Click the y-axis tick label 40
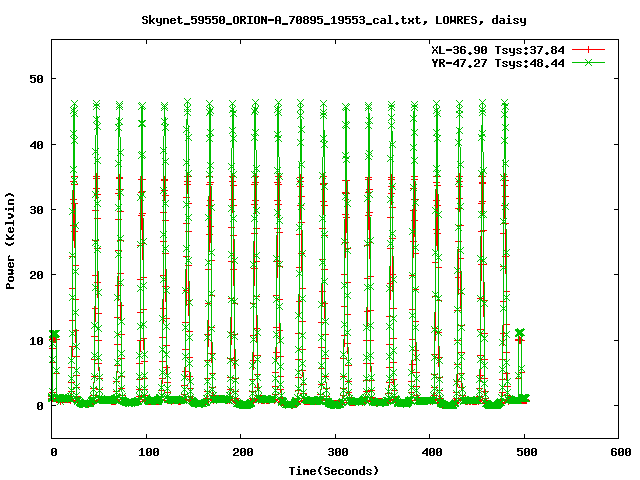 pyautogui.click(x=37, y=144)
